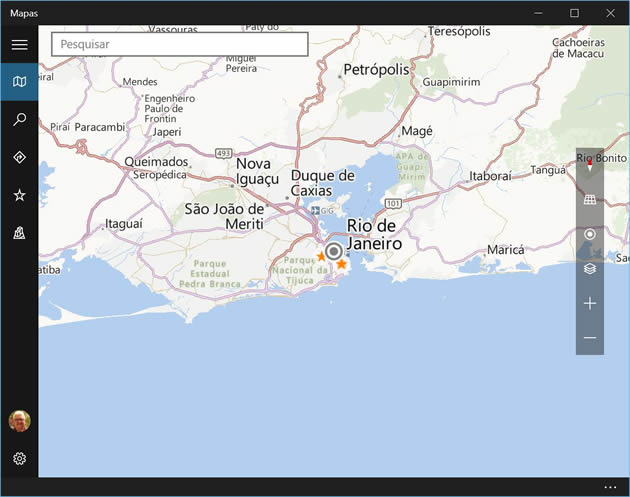Click the Paracambi town label

pos(100,127)
